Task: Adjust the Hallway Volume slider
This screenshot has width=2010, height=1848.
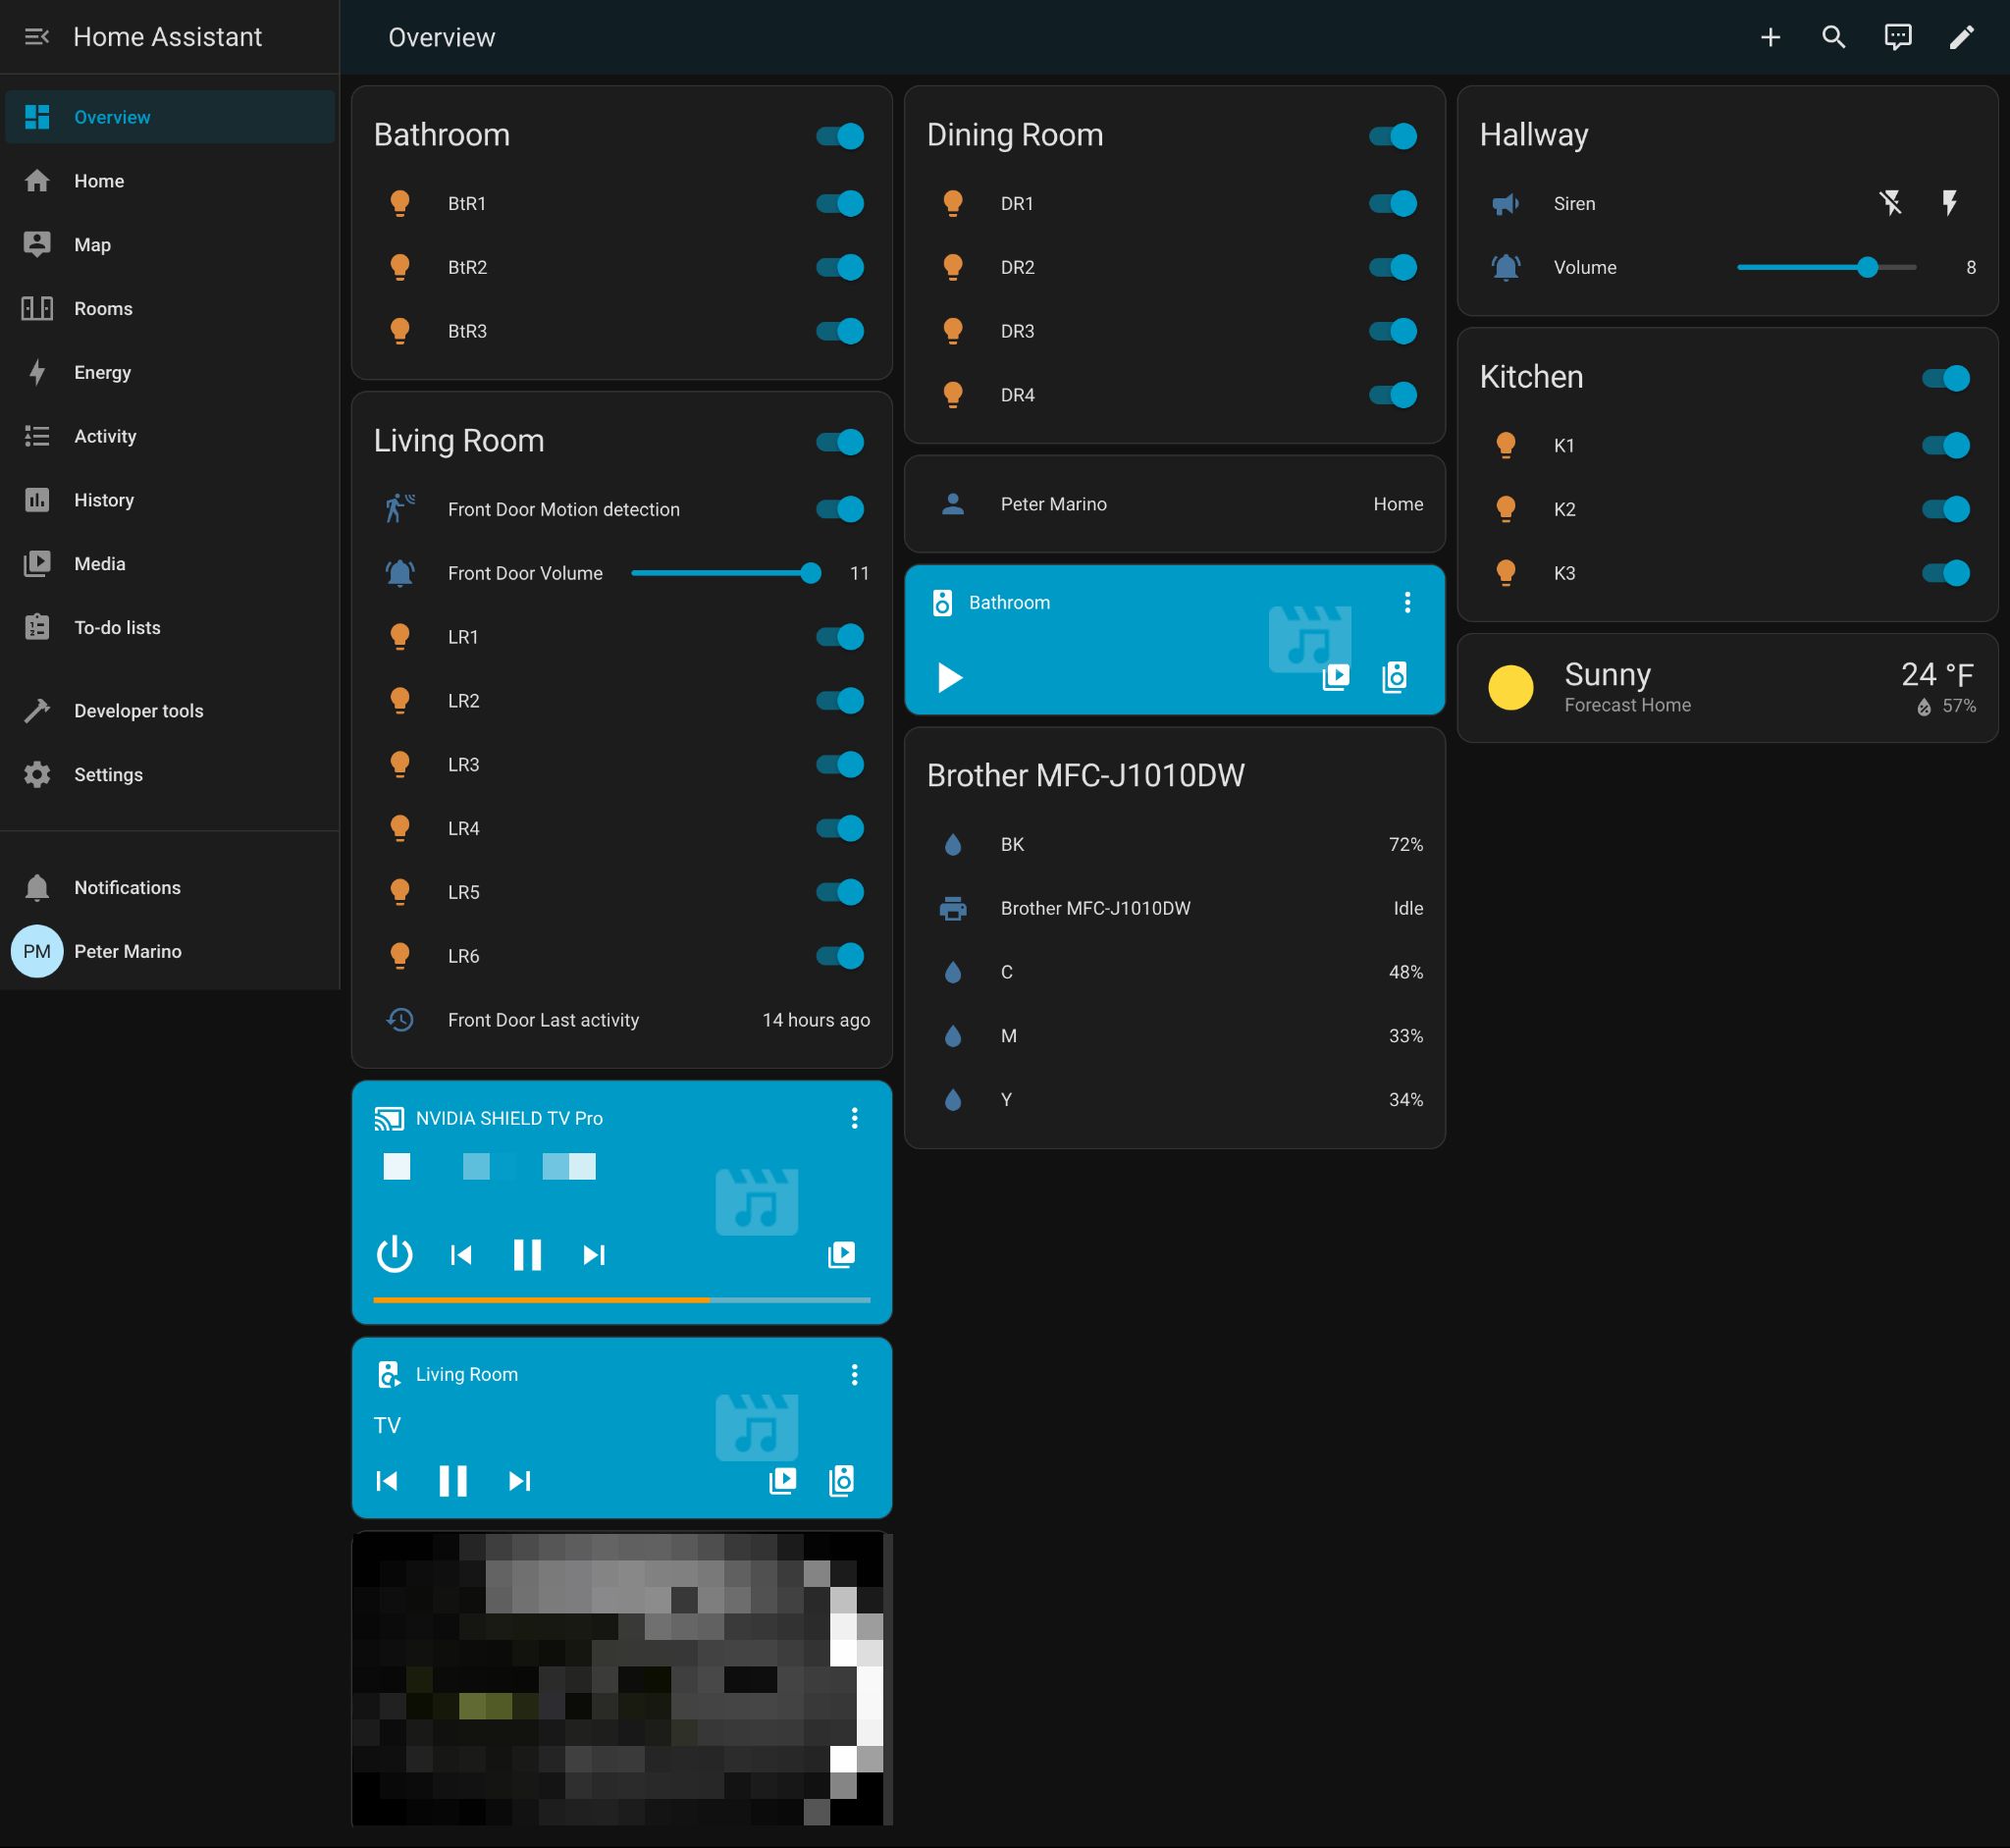Action: click(x=1868, y=267)
